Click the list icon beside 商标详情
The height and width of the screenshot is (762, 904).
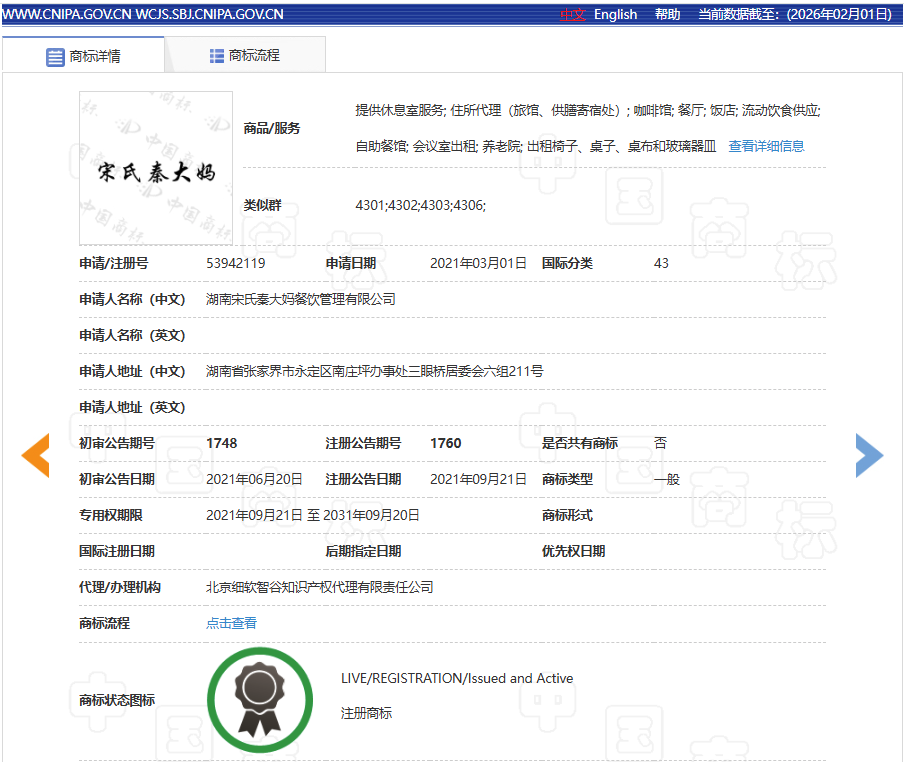point(56,57)
